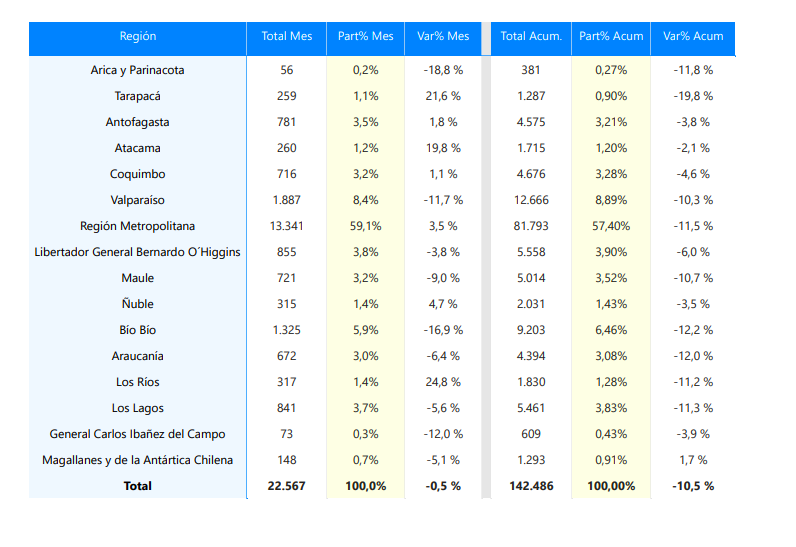Select the Región Metropolitana row label
The image size is (796, 547).
click(138, 226)
